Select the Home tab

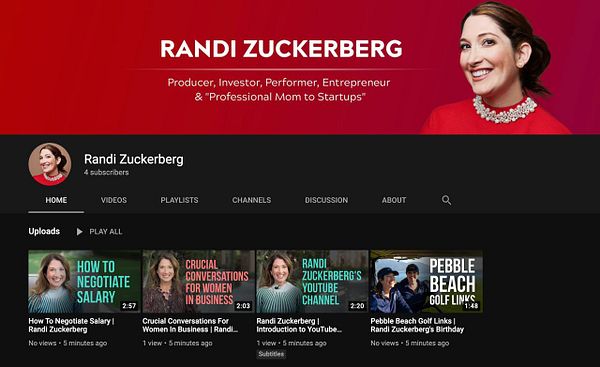(x=56, y=200)
